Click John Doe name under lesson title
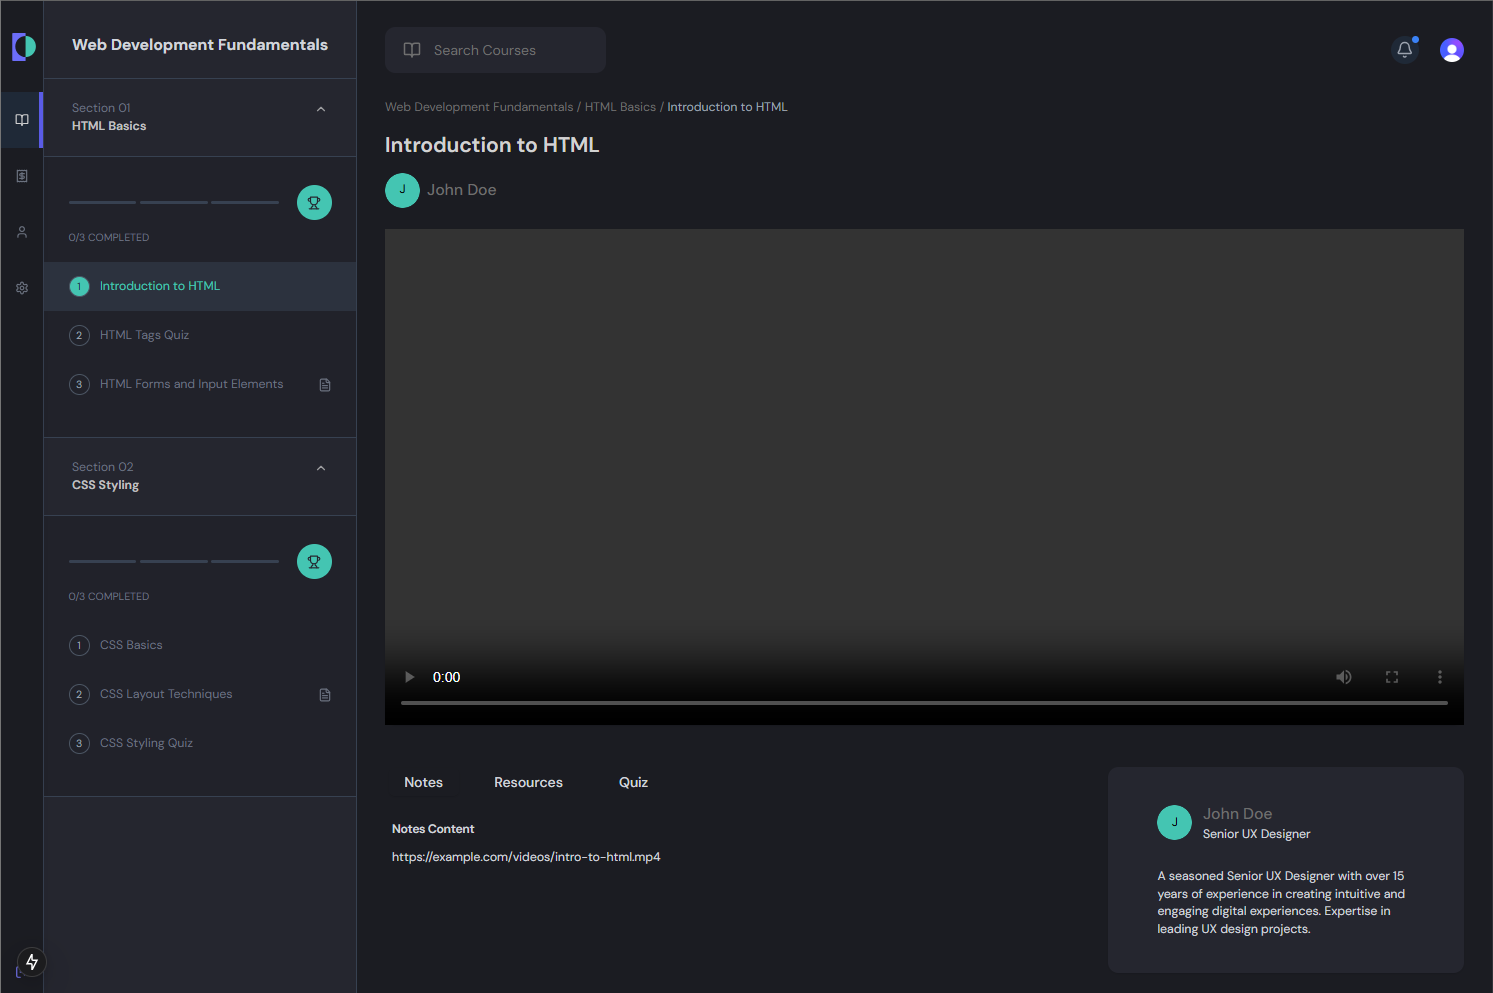 (462, 190)
